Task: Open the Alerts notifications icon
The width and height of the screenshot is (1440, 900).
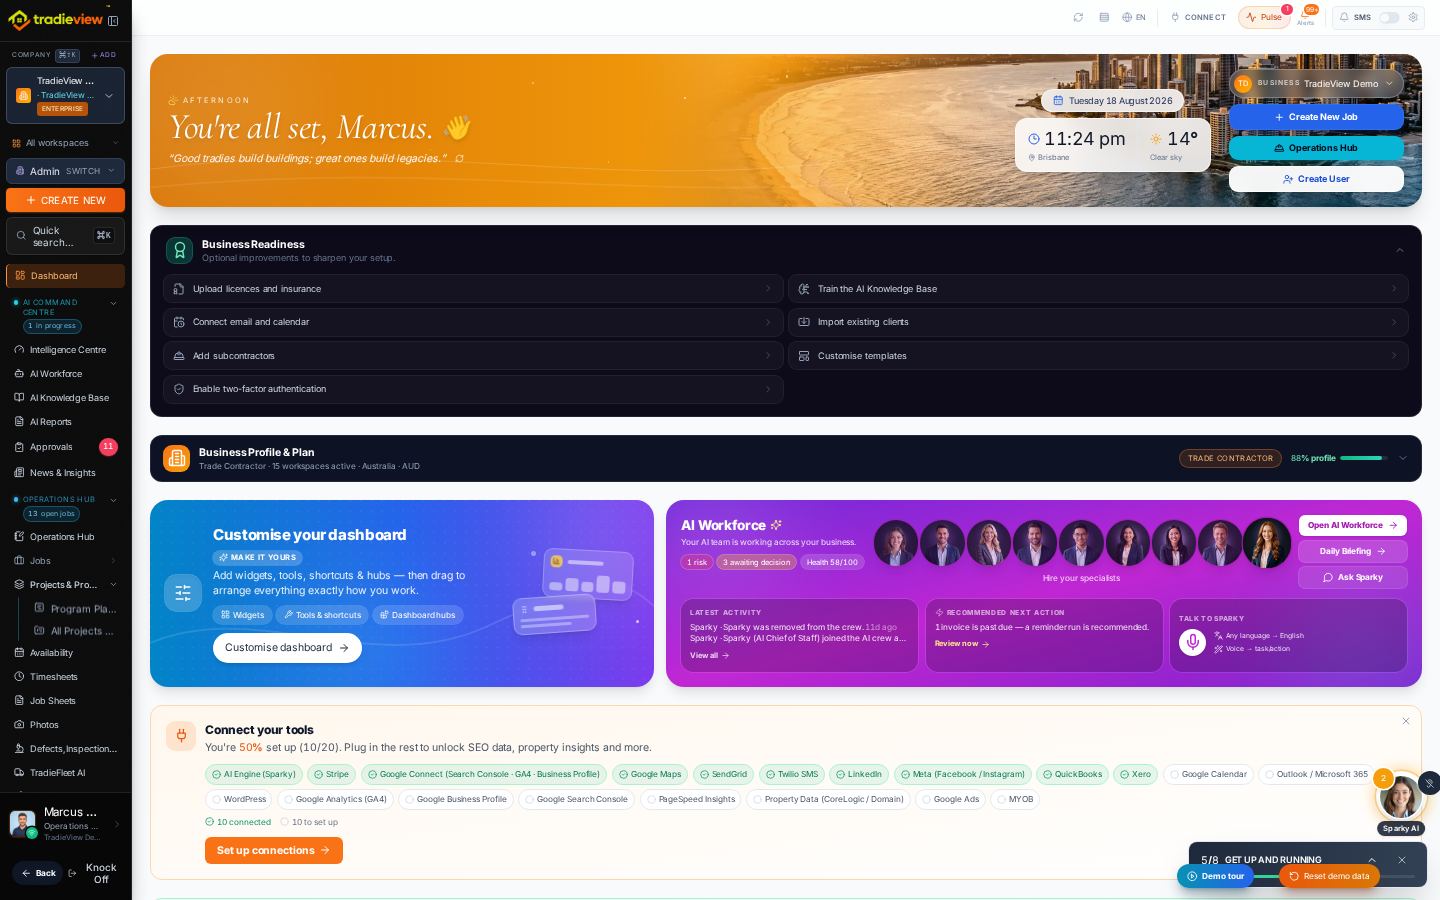Action: coord(1305,16)
